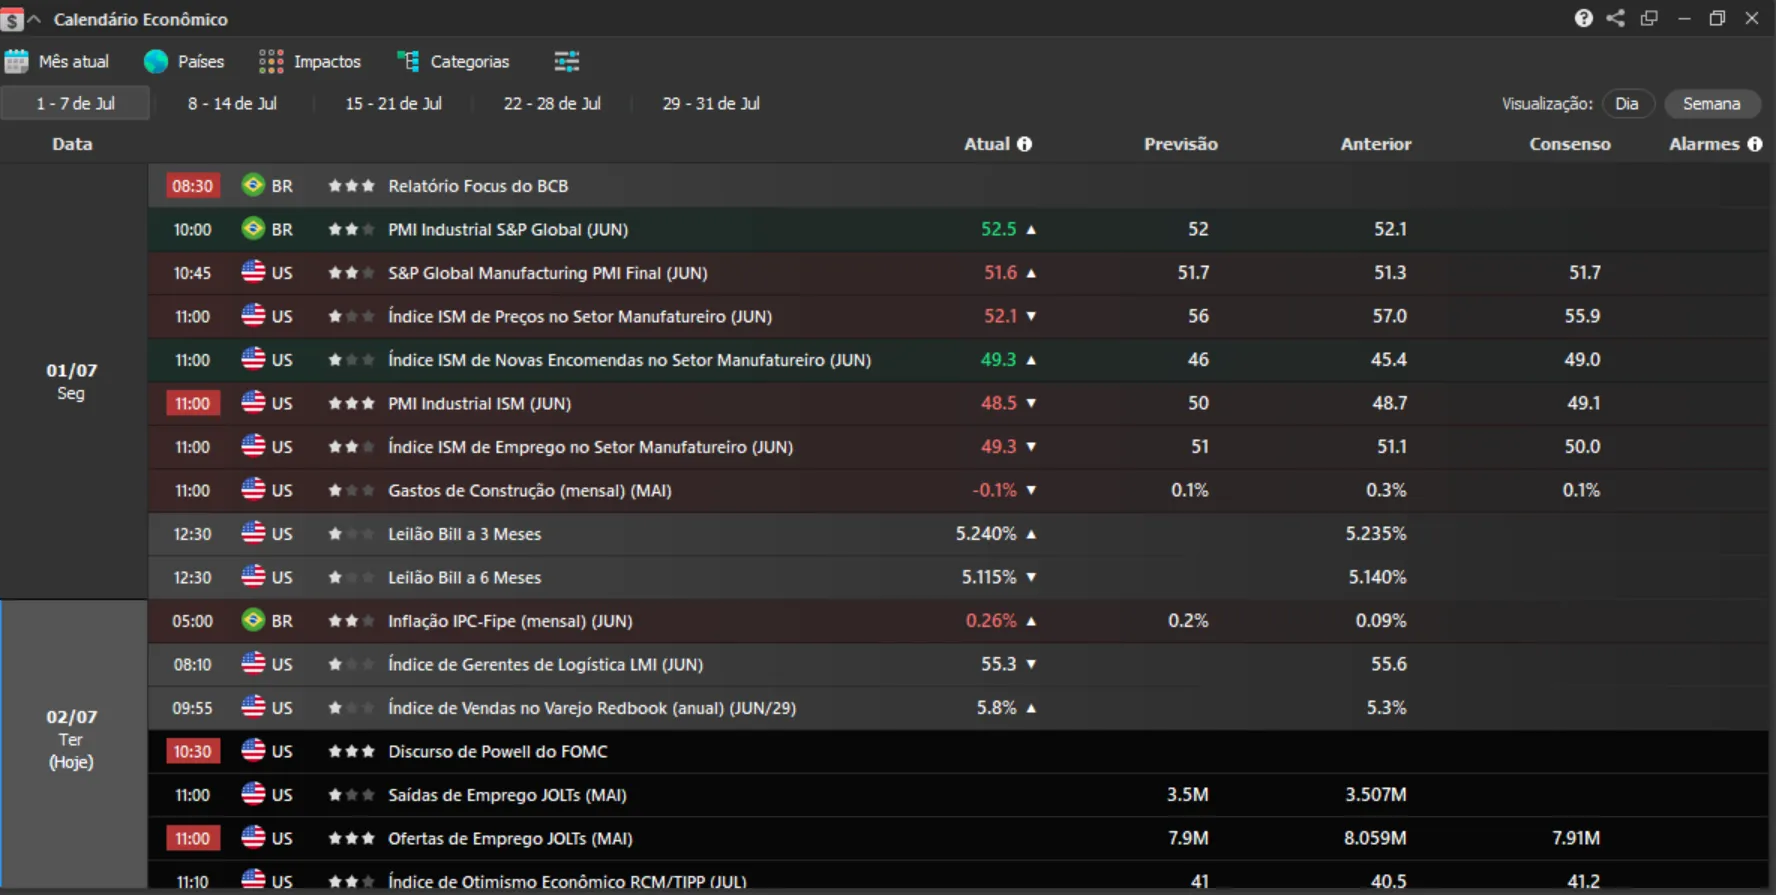
Task: Click the star rating in Gastos de Construção row
Action: (351, 490)
